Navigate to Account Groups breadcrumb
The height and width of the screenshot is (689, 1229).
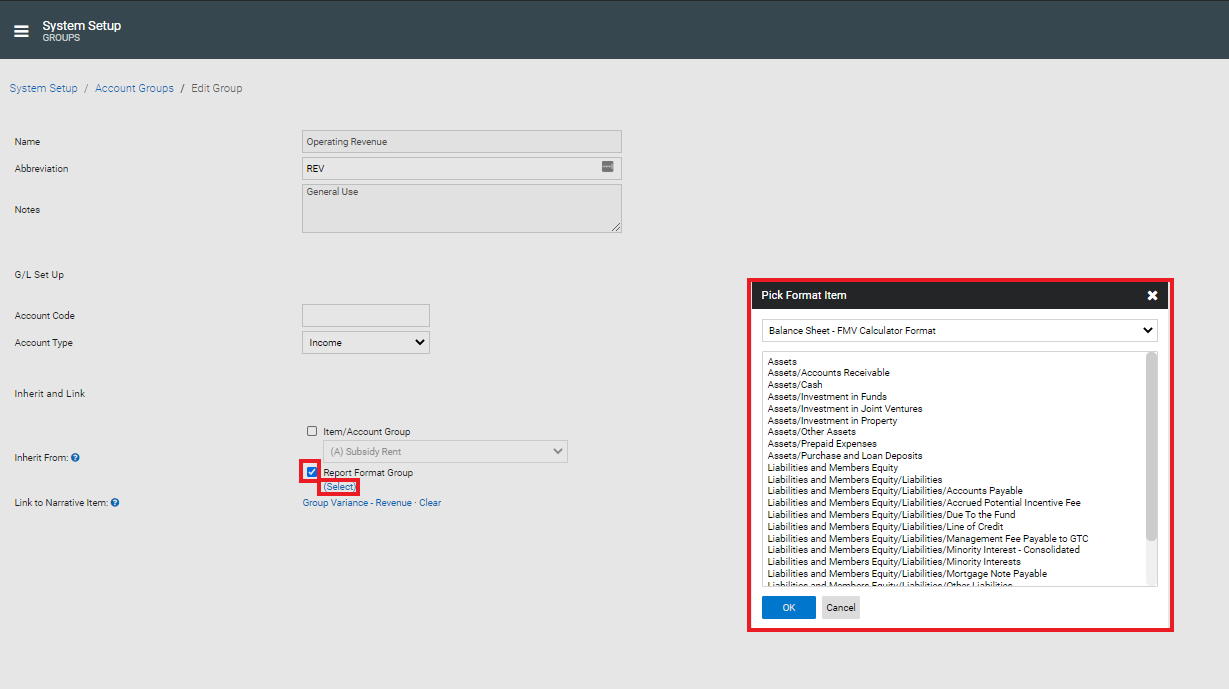pos(134,88)
